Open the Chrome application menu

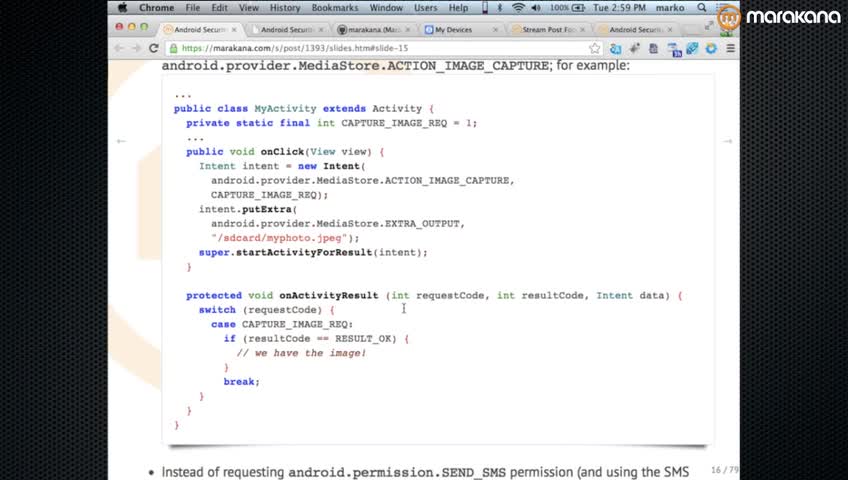(x=156, y=8)
